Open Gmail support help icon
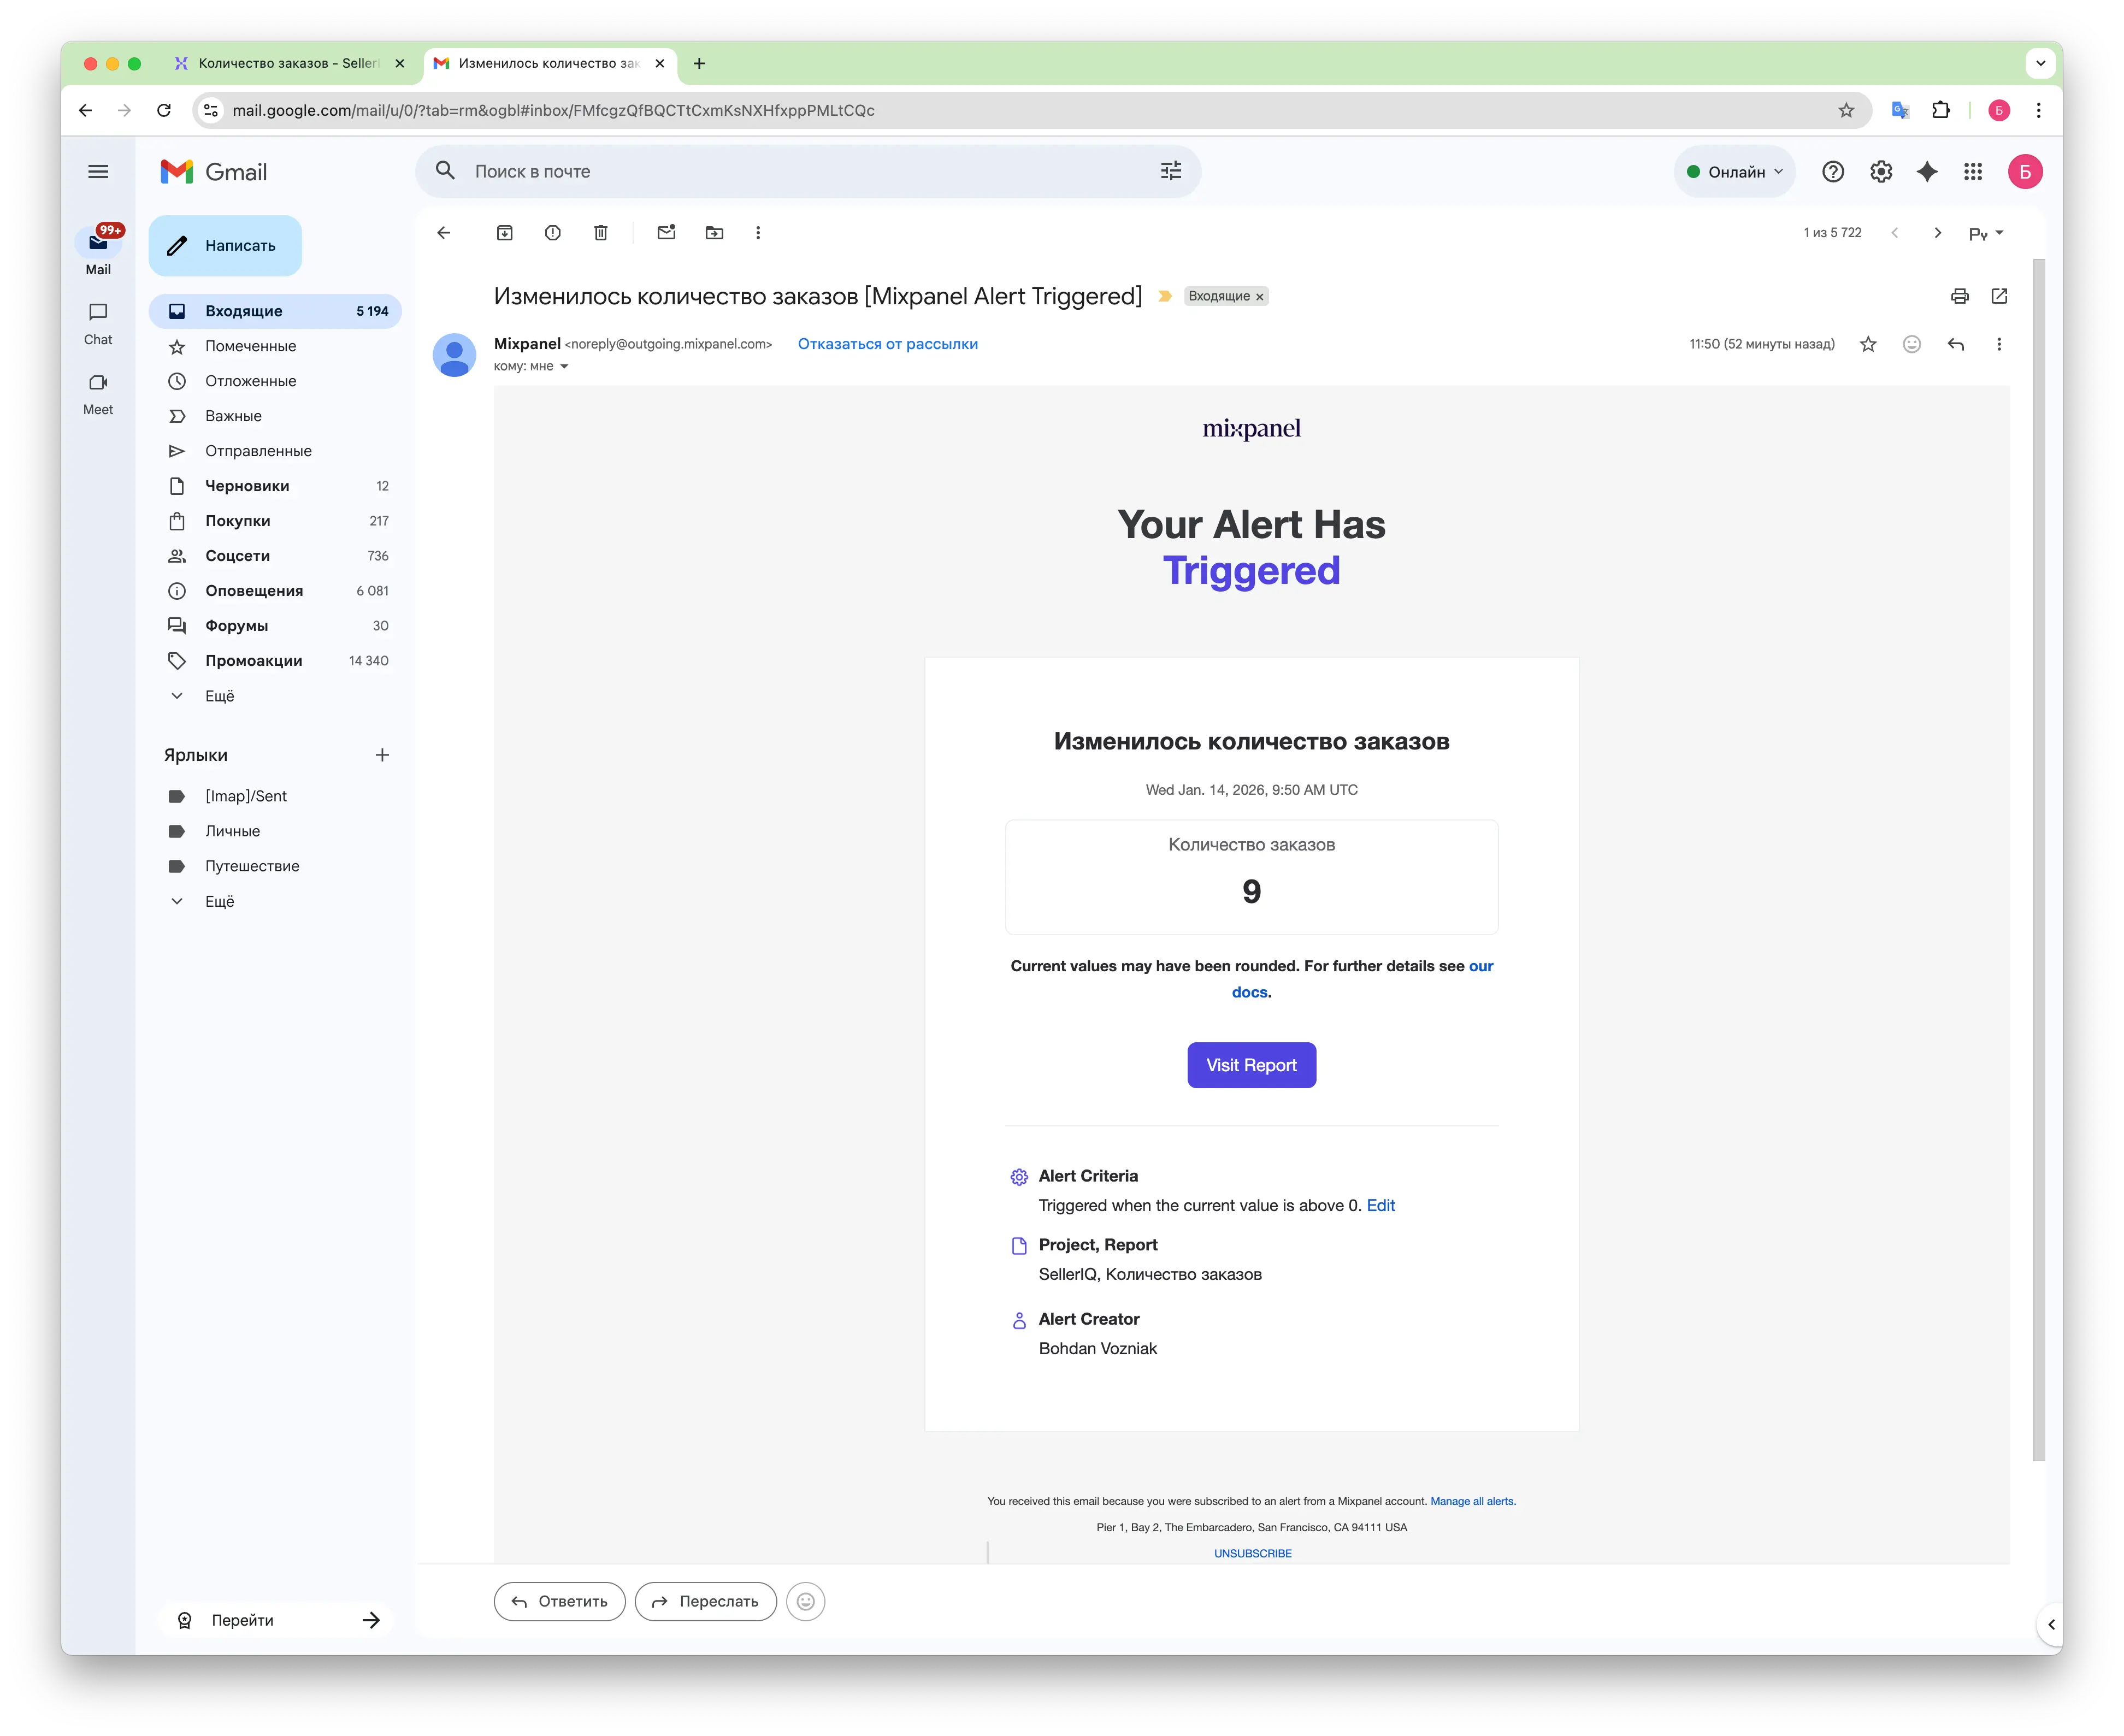 click(x=1833, y=172)
